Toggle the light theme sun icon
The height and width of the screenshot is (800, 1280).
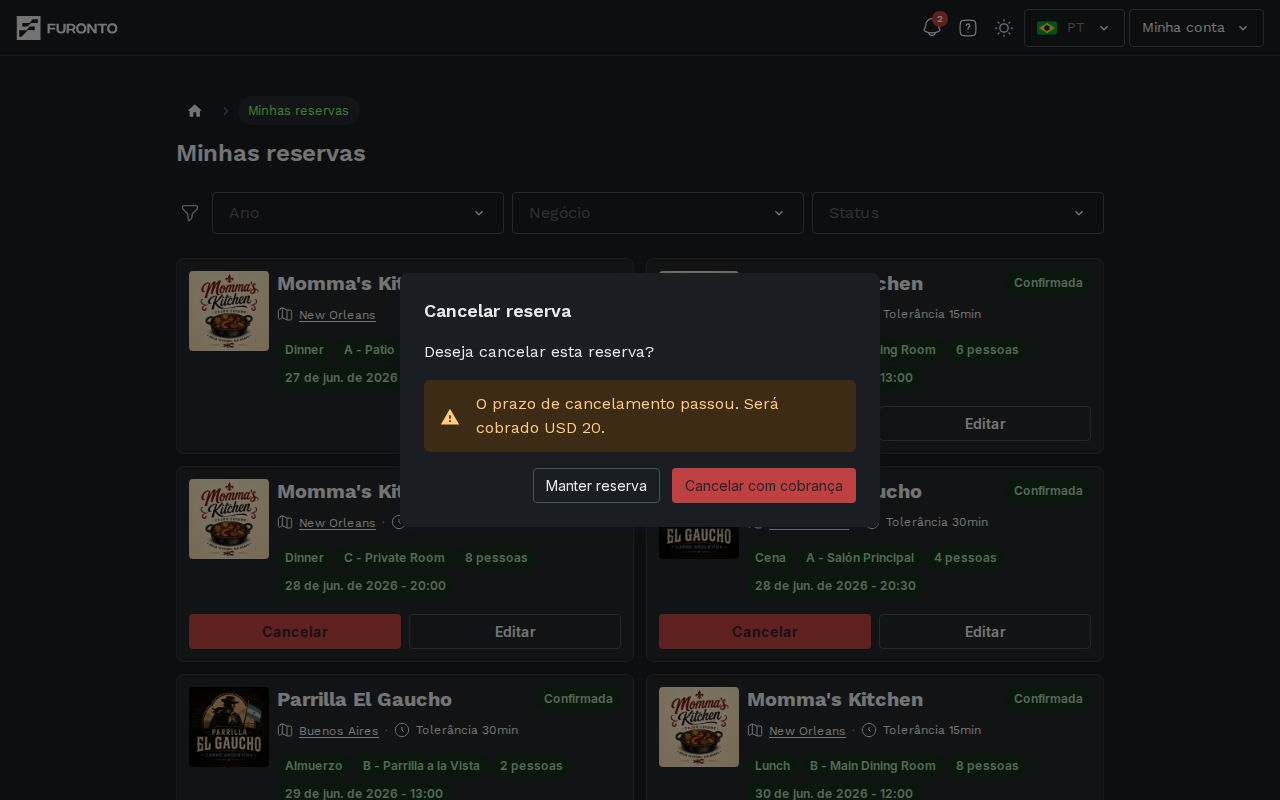coord(1004,28)
